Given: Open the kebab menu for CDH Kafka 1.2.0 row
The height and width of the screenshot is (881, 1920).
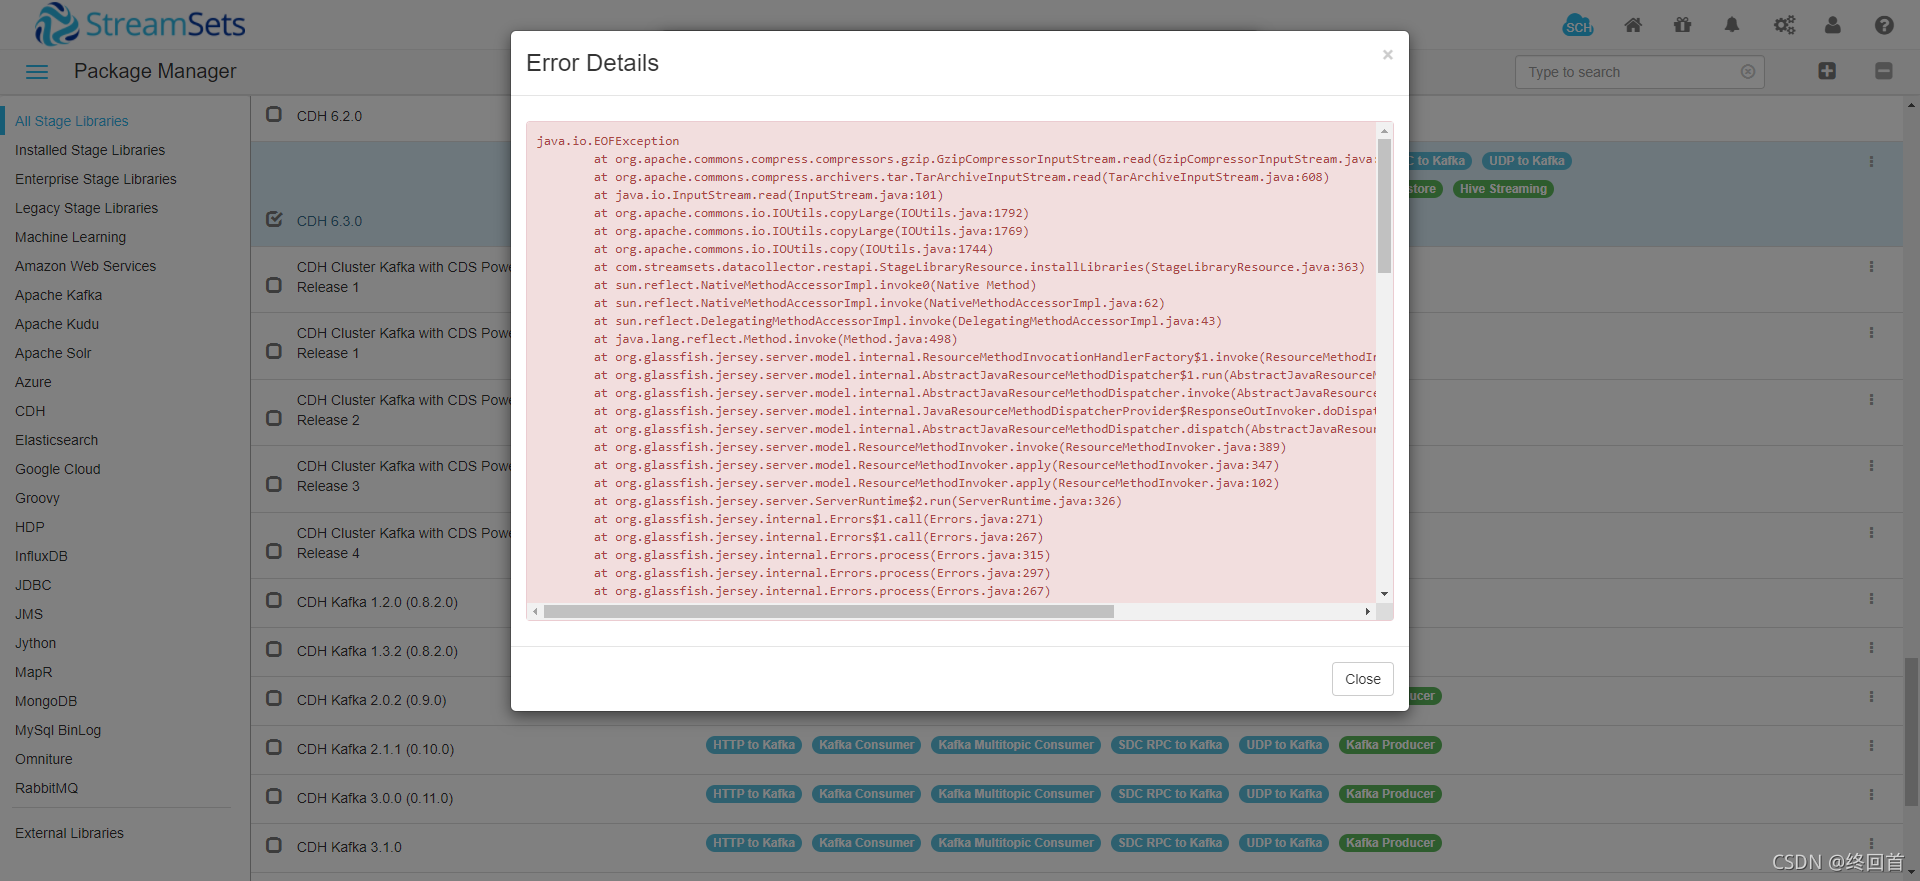Looking at the screenshot, I should tap(1871, 599).
